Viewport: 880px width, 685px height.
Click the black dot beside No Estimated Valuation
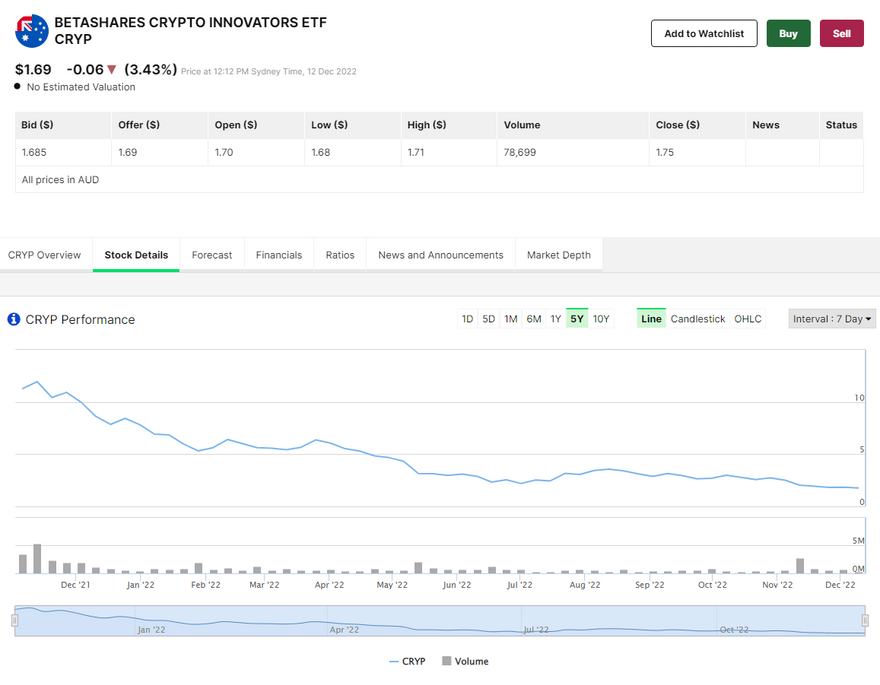[x=17, y=86]
